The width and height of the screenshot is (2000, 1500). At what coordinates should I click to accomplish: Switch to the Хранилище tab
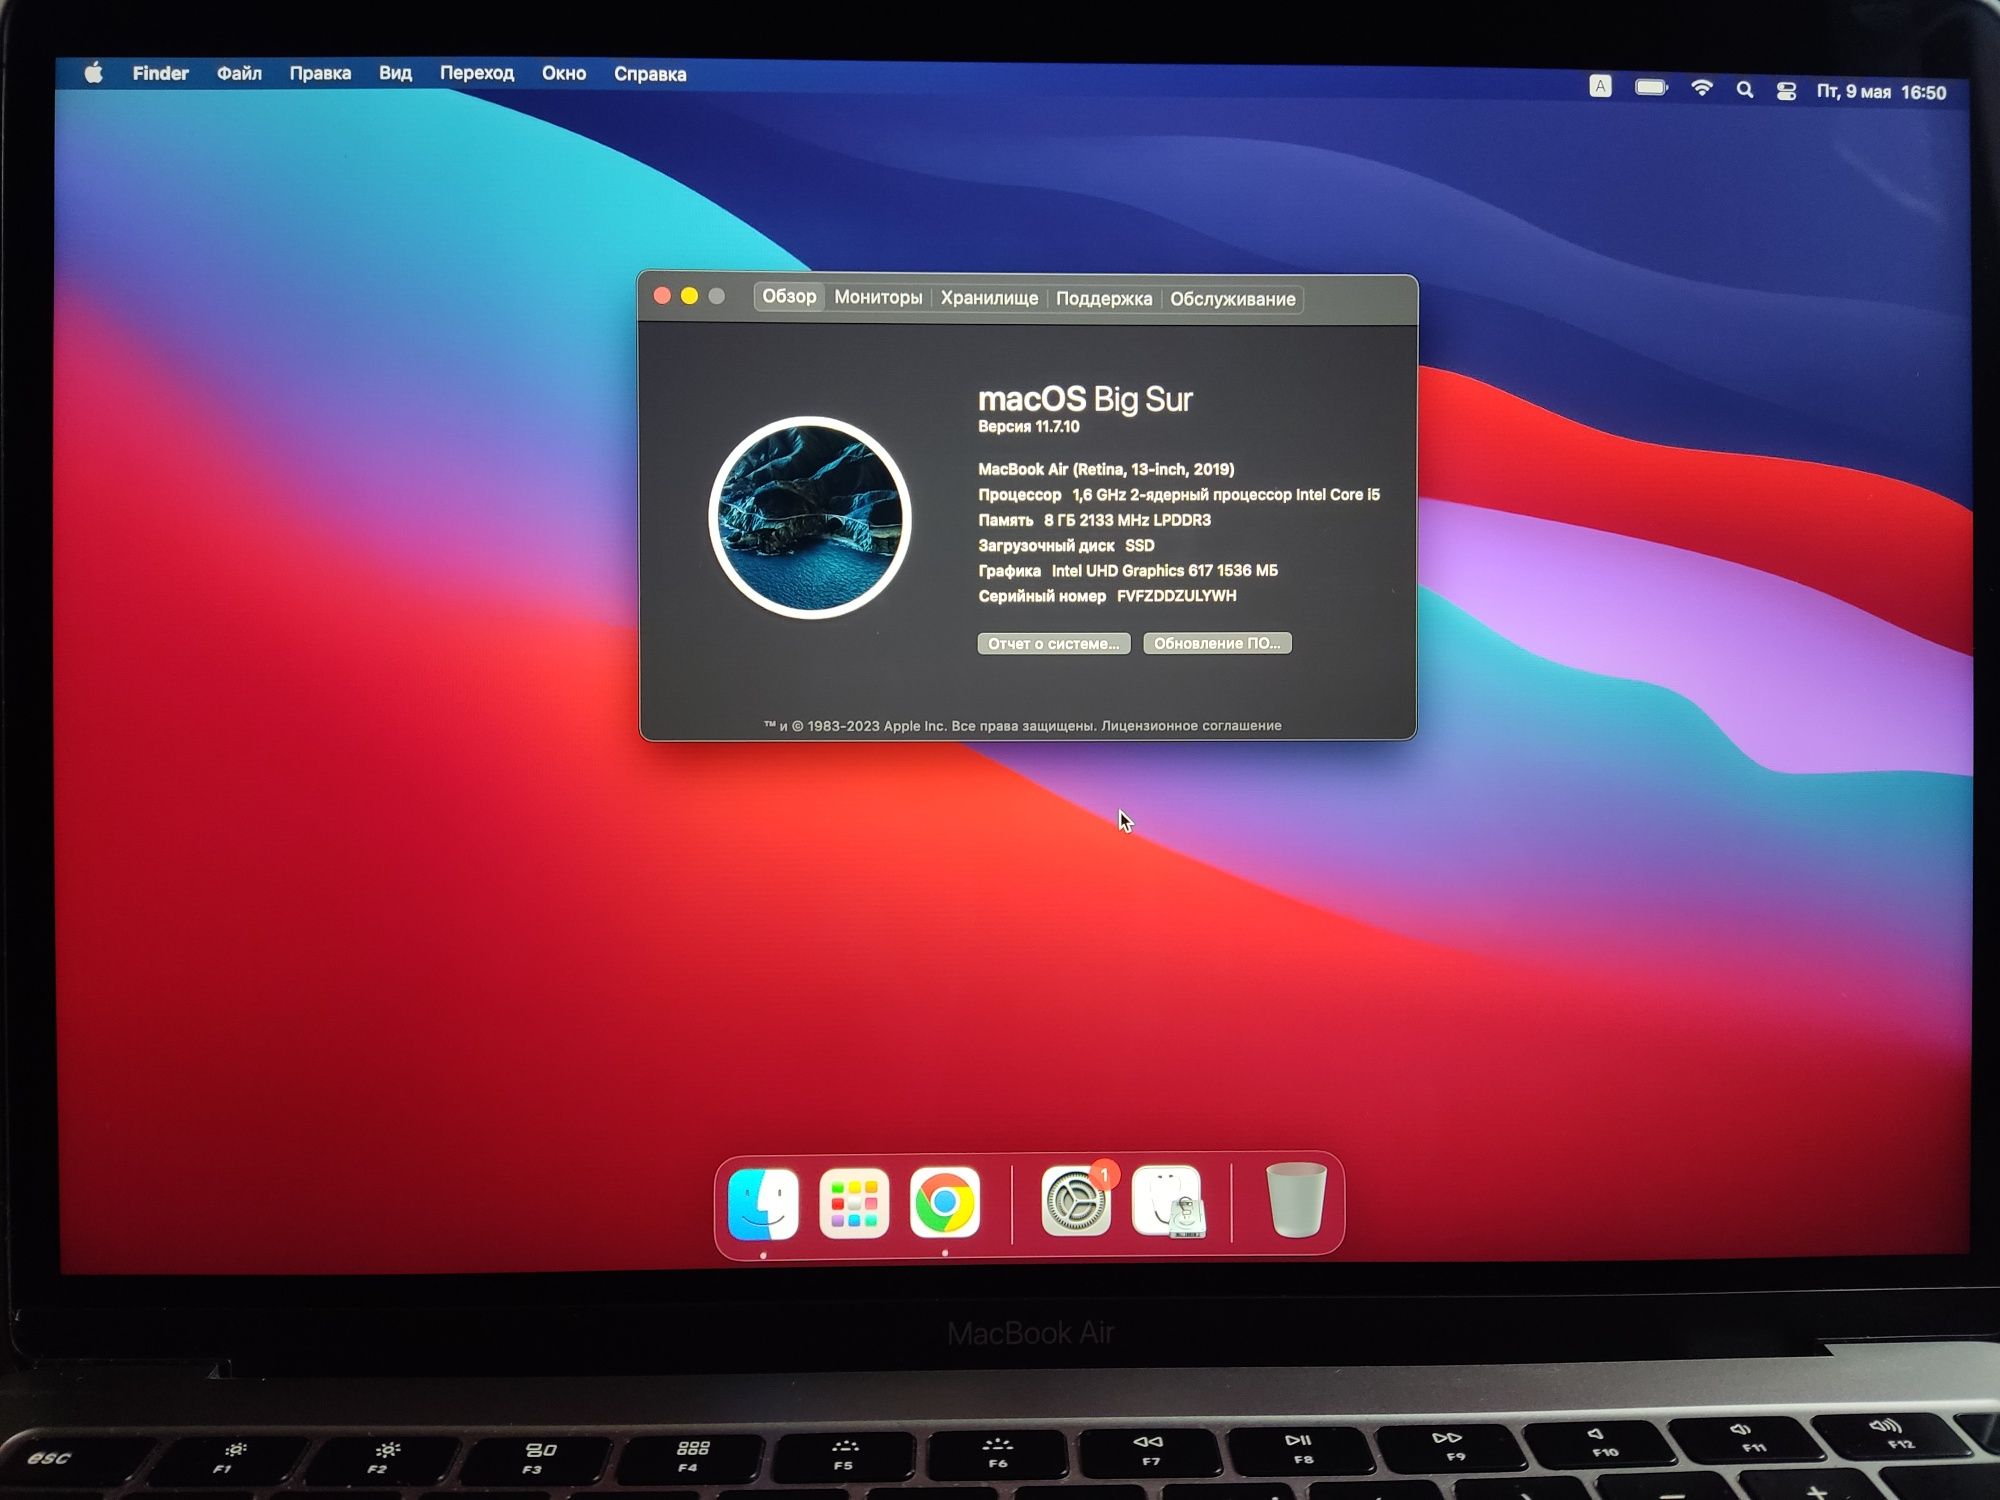989,298
